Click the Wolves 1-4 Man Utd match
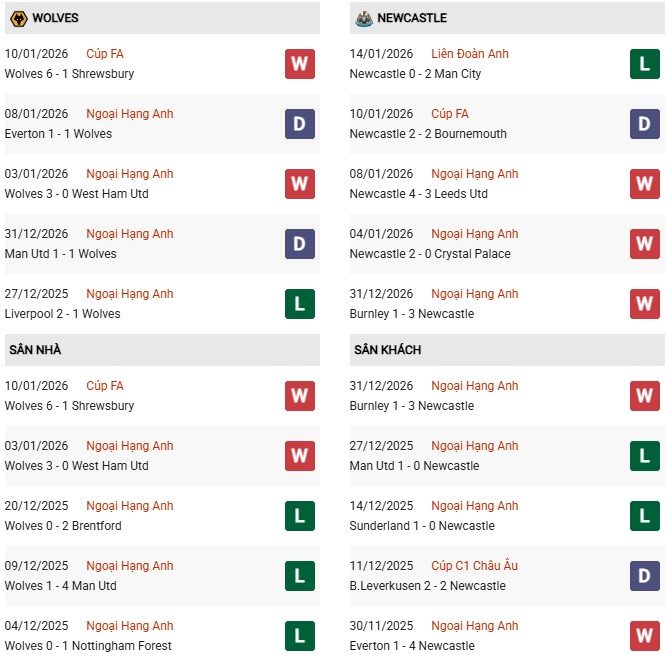 point(60,586)
